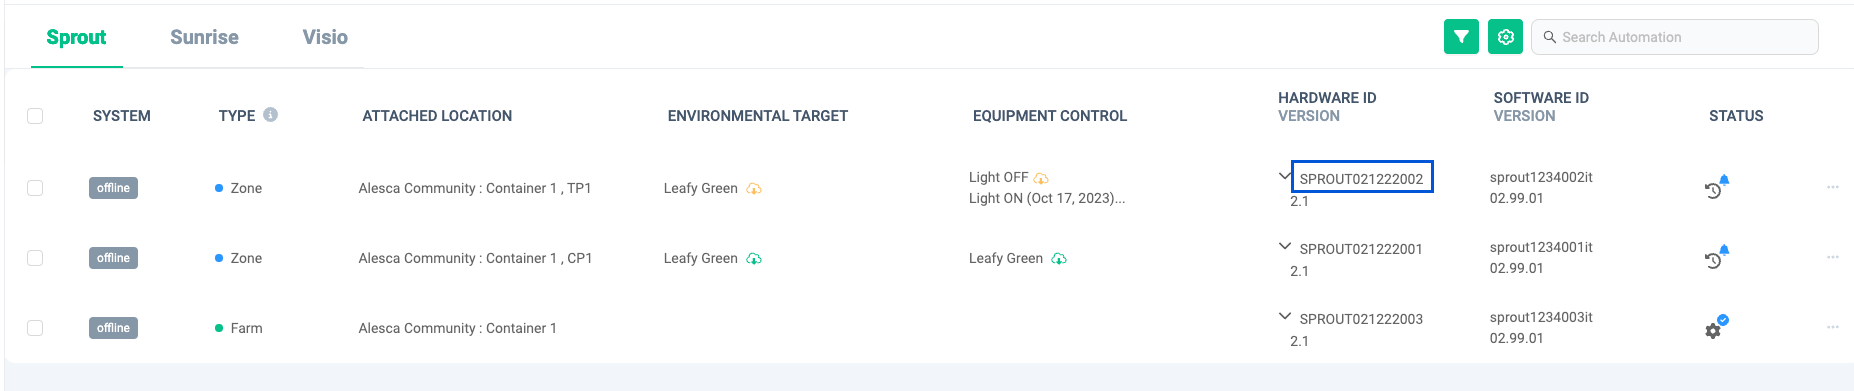Toggle the select-all checkbox in table header

tap(35, 116)
